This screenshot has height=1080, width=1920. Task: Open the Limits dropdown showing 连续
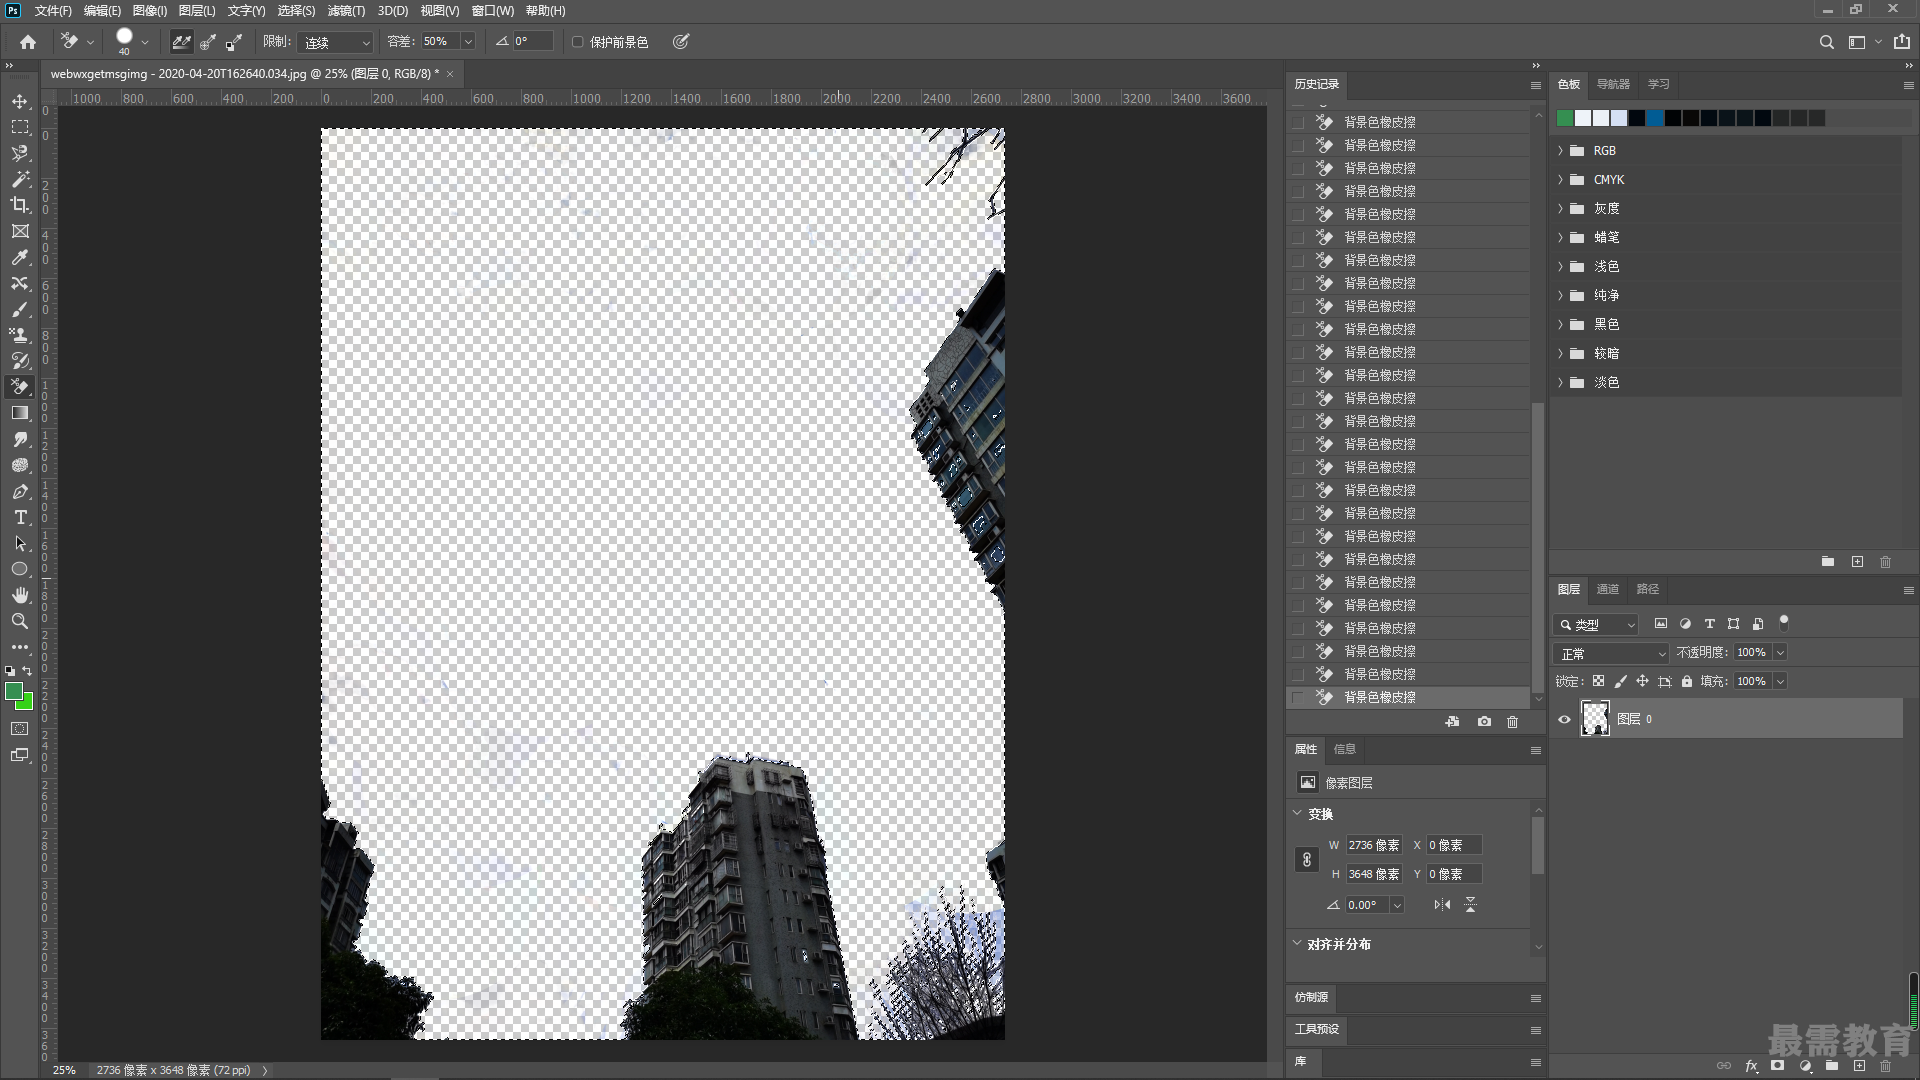point(336,42)
